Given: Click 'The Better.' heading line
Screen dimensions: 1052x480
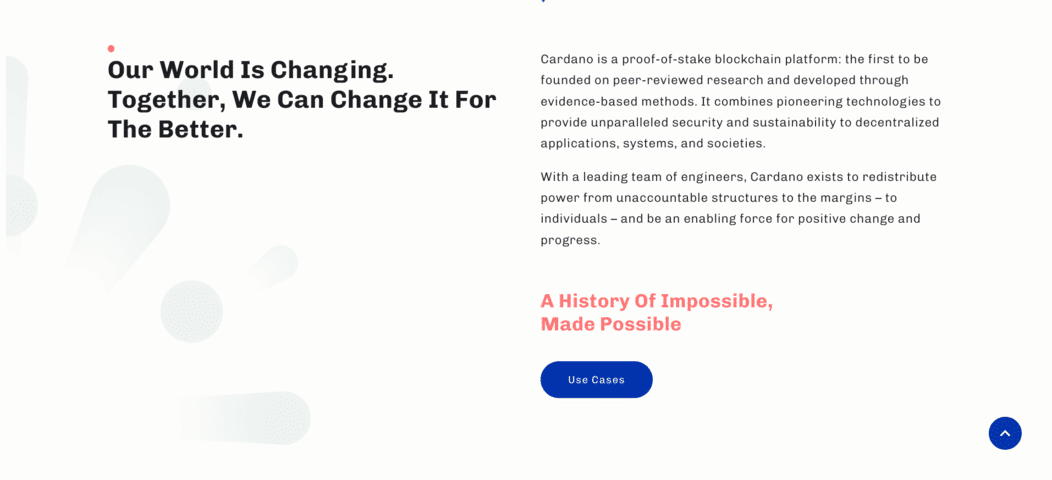Looking at the screenshot, I should (x=176, y=130).
